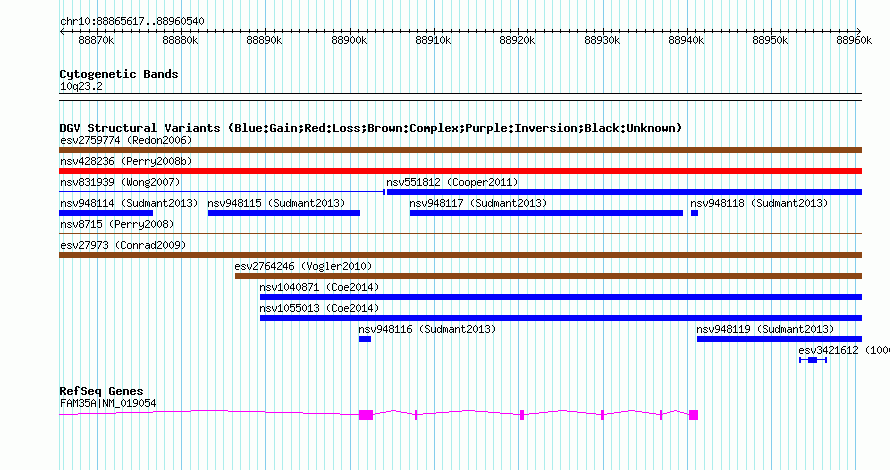Viewport: 890px width, 470px height.
Task: Click the 88900k ruler tick label
Action: tap(349, 40)
